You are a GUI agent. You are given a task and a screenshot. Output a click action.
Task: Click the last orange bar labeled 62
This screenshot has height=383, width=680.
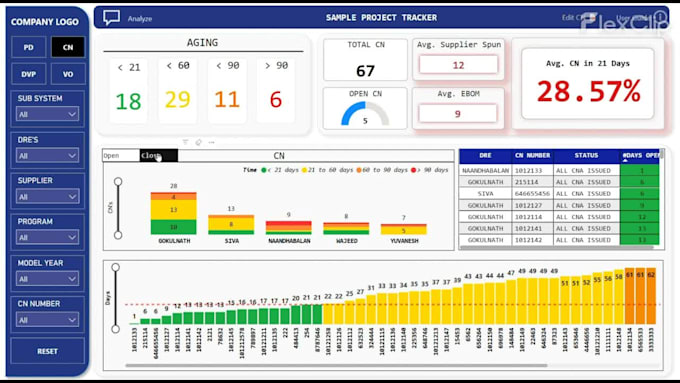tap(651, 295)
